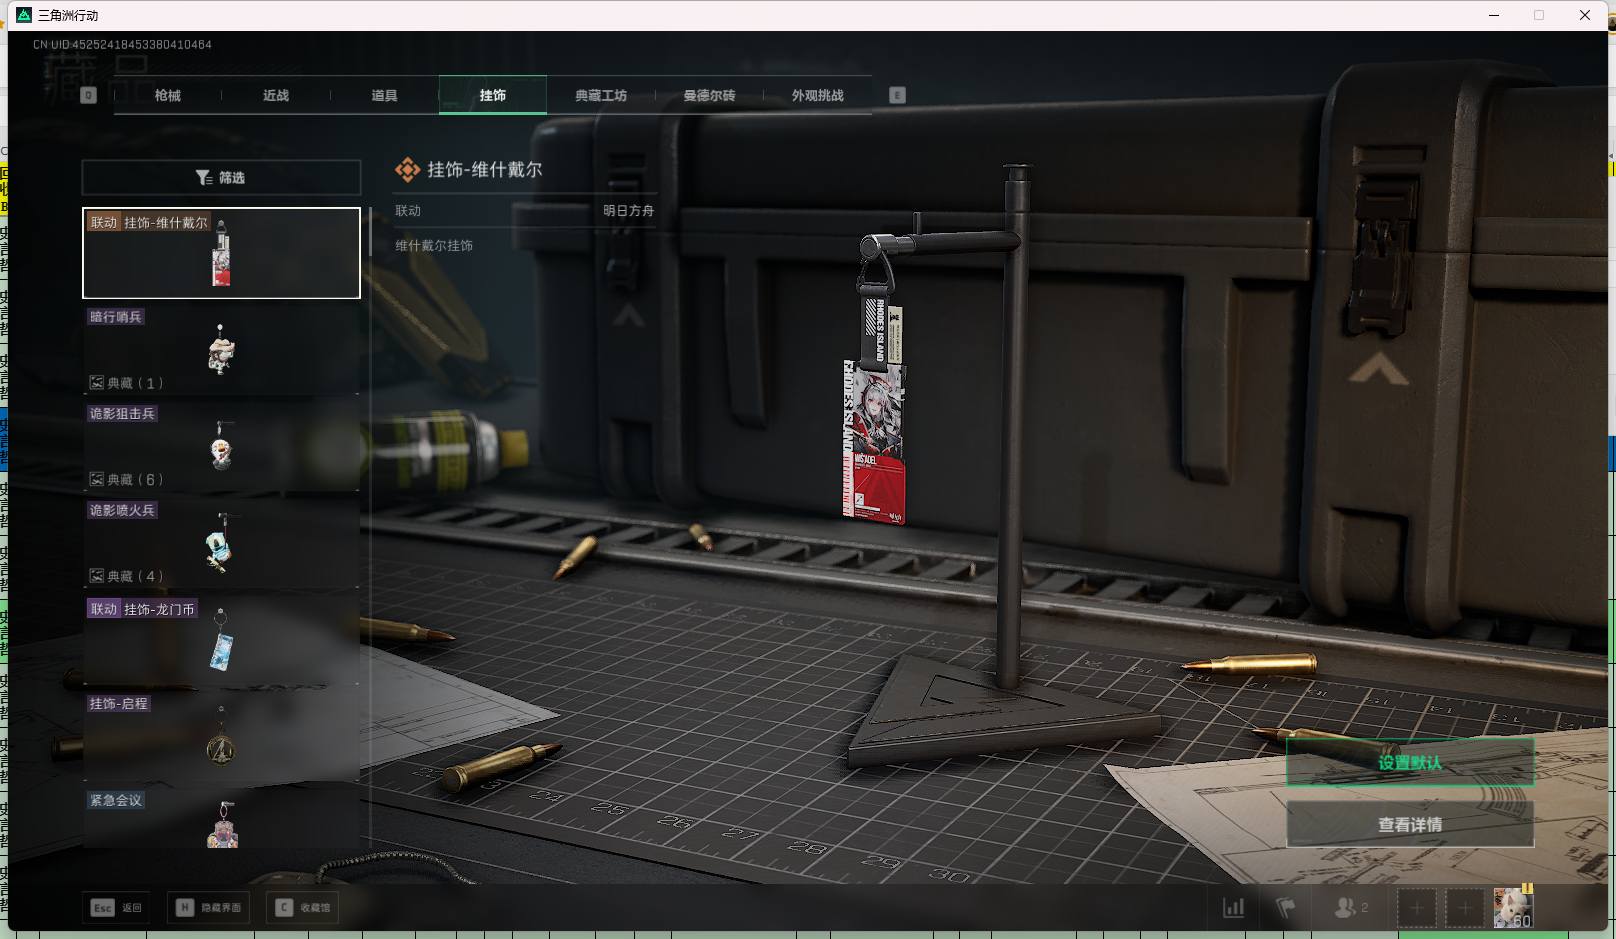The height and width of the screenshot is (939, 1616).
Task: Select the 诡影喷火兵 charm card
Action: (221, 542)
